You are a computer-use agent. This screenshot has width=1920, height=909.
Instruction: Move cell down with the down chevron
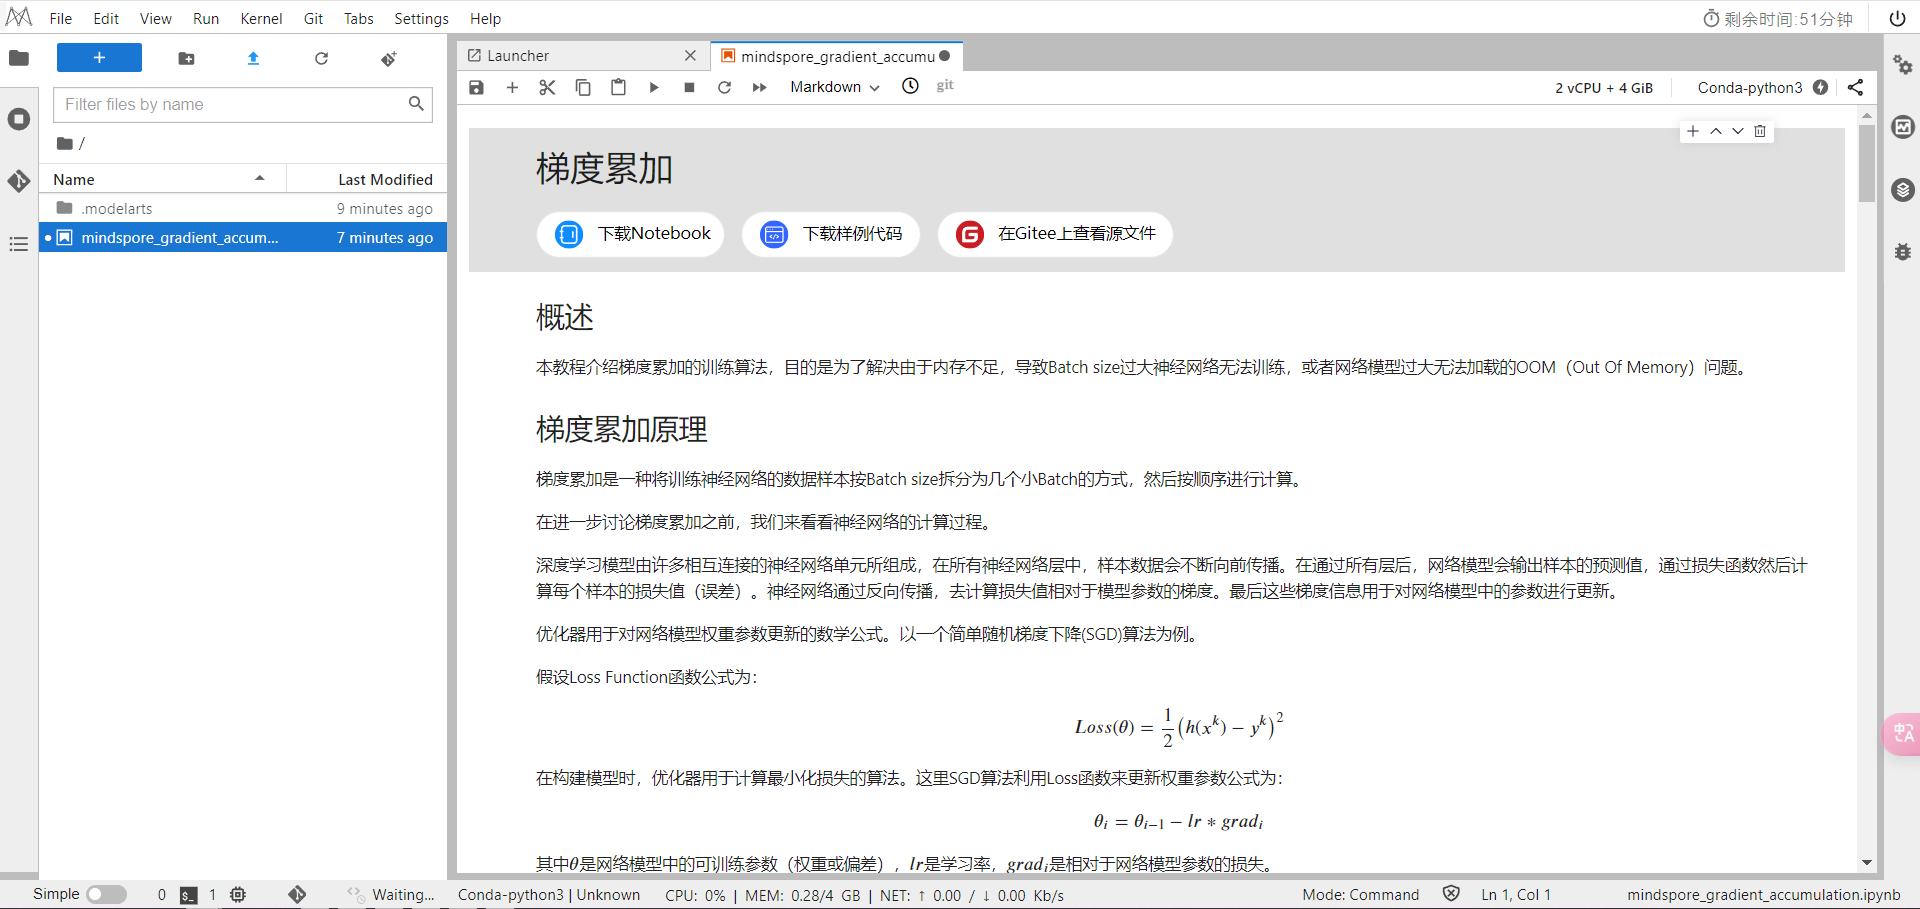coord(1738,131)
